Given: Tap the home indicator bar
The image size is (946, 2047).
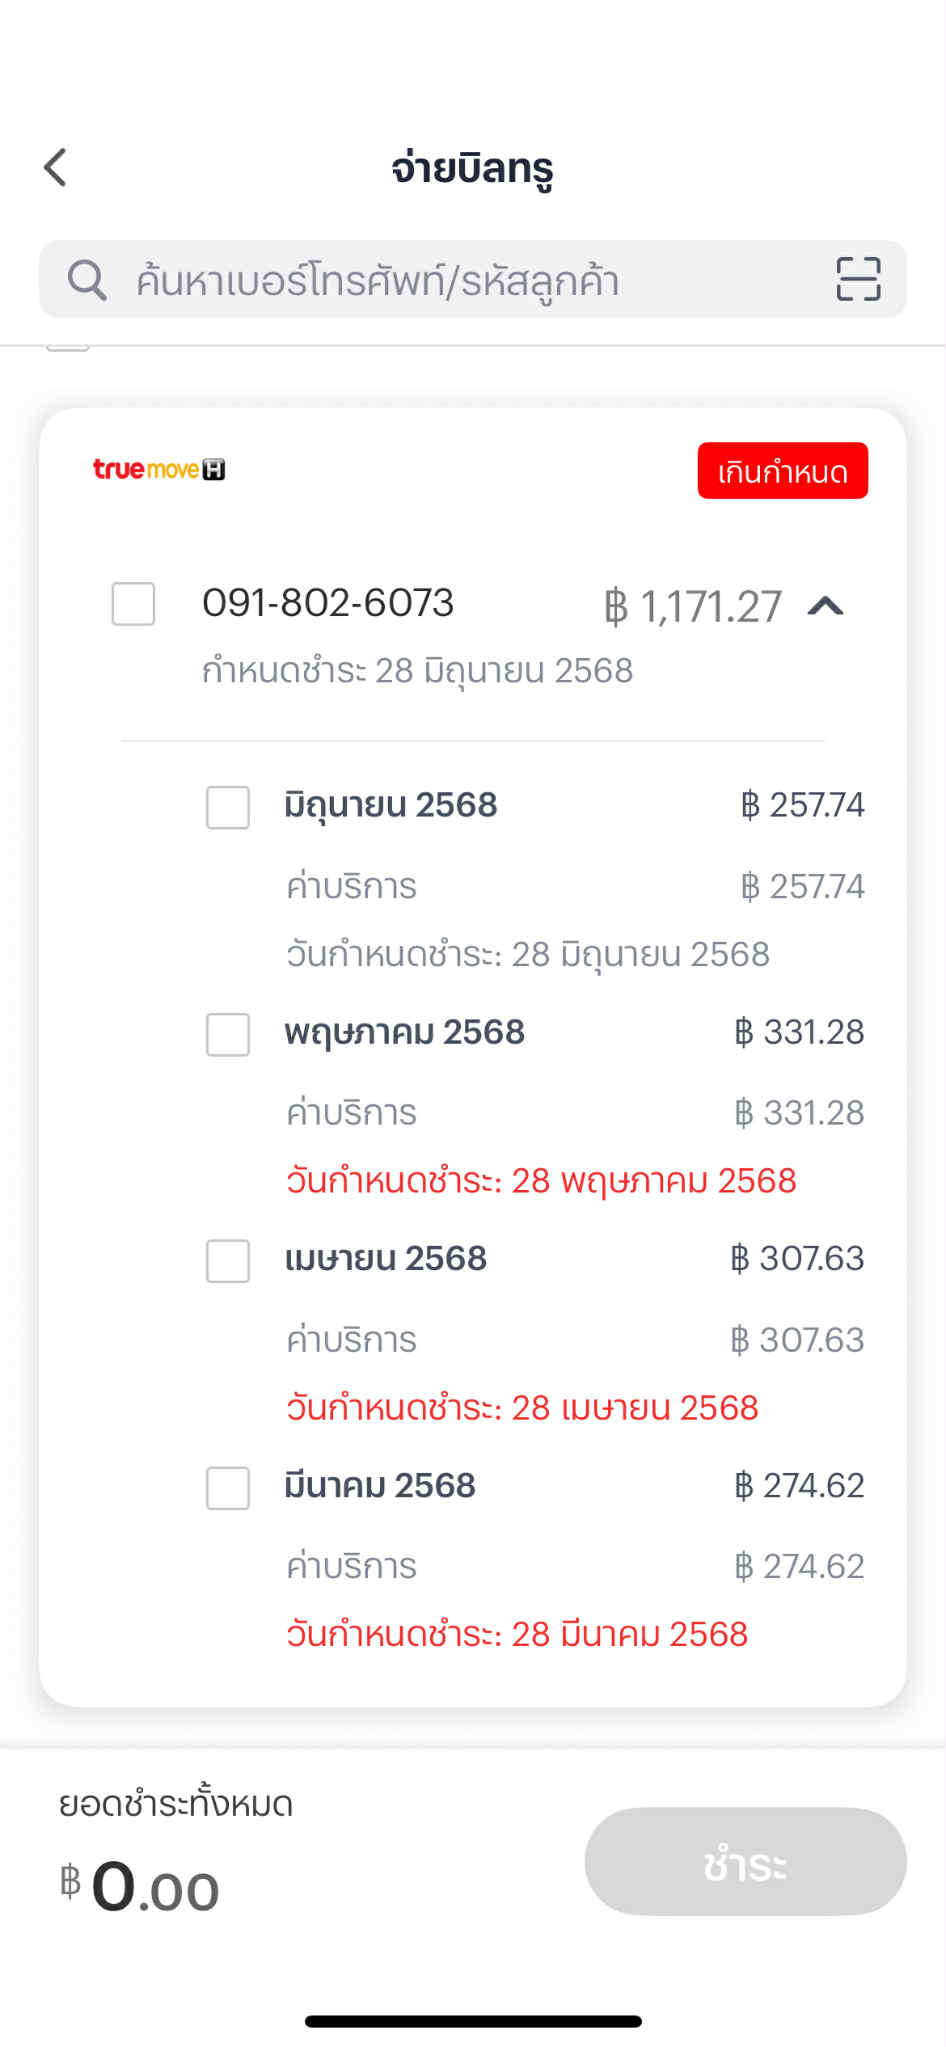Looking at the screenshot, I should click(473, 2021).
